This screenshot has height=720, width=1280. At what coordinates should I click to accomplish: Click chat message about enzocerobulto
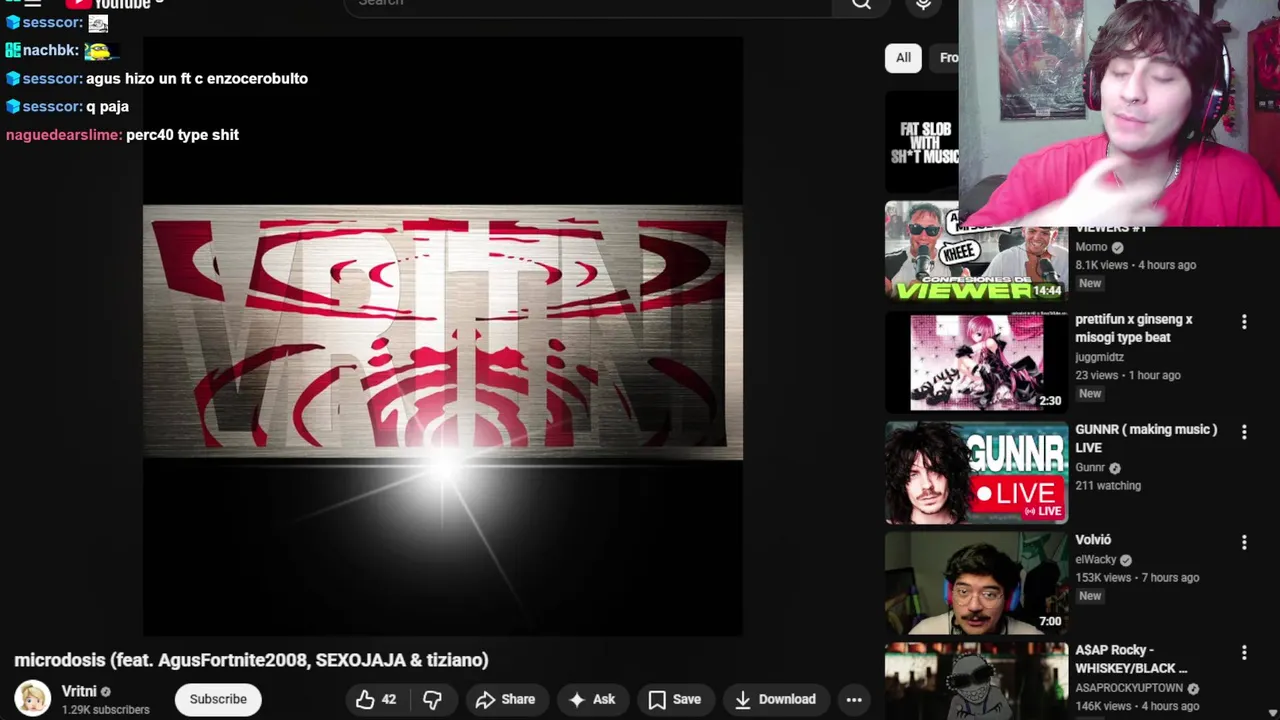tap(197, 79)
